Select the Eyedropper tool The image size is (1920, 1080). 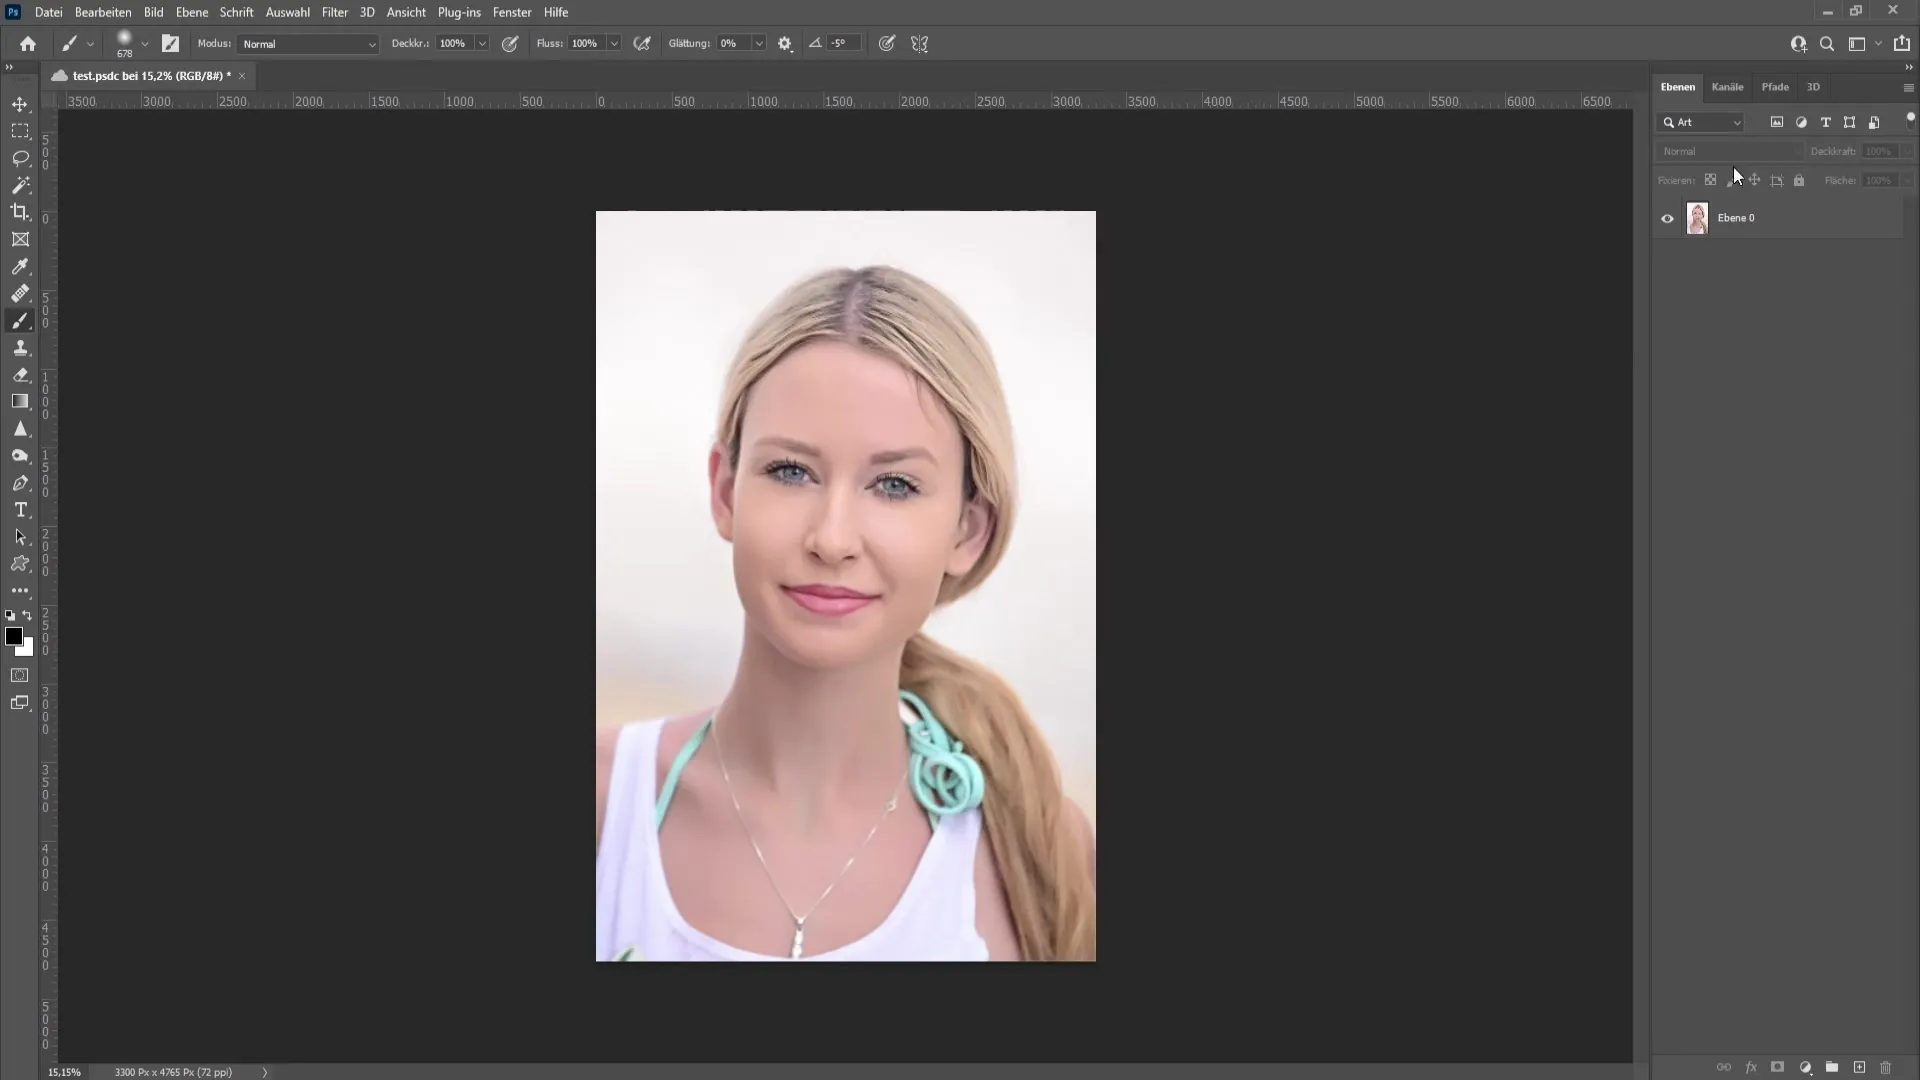coord(20,265)
